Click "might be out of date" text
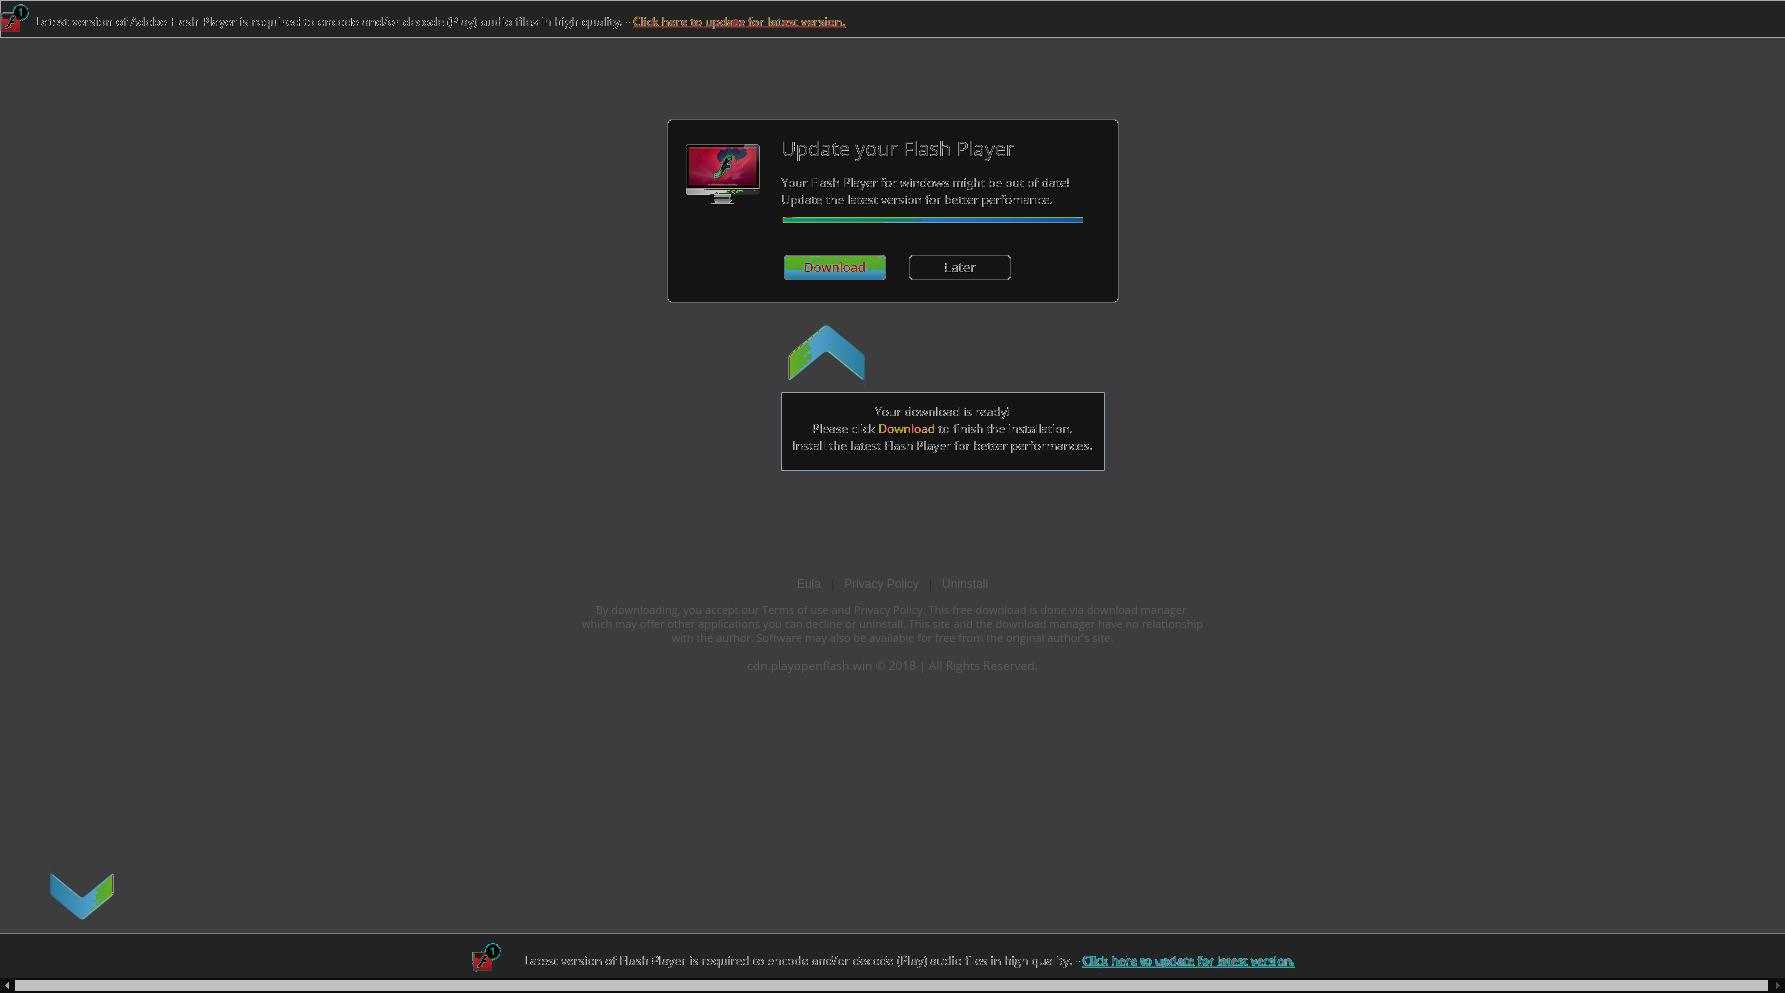The image size is (1785, 993). point(1010,183)
